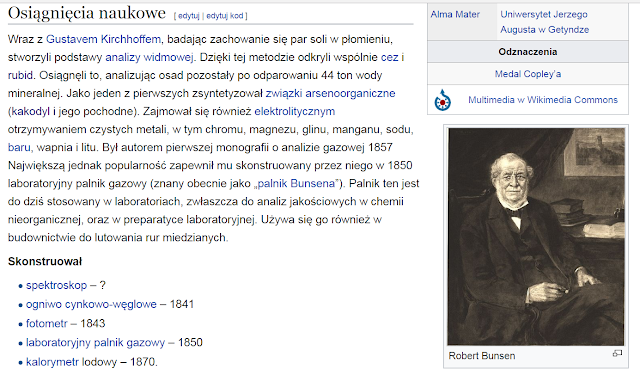The height and width of the screenshot is (375, 640).
Task: Click the 'Skonstruował' subheading
Action: pos(45,262)
